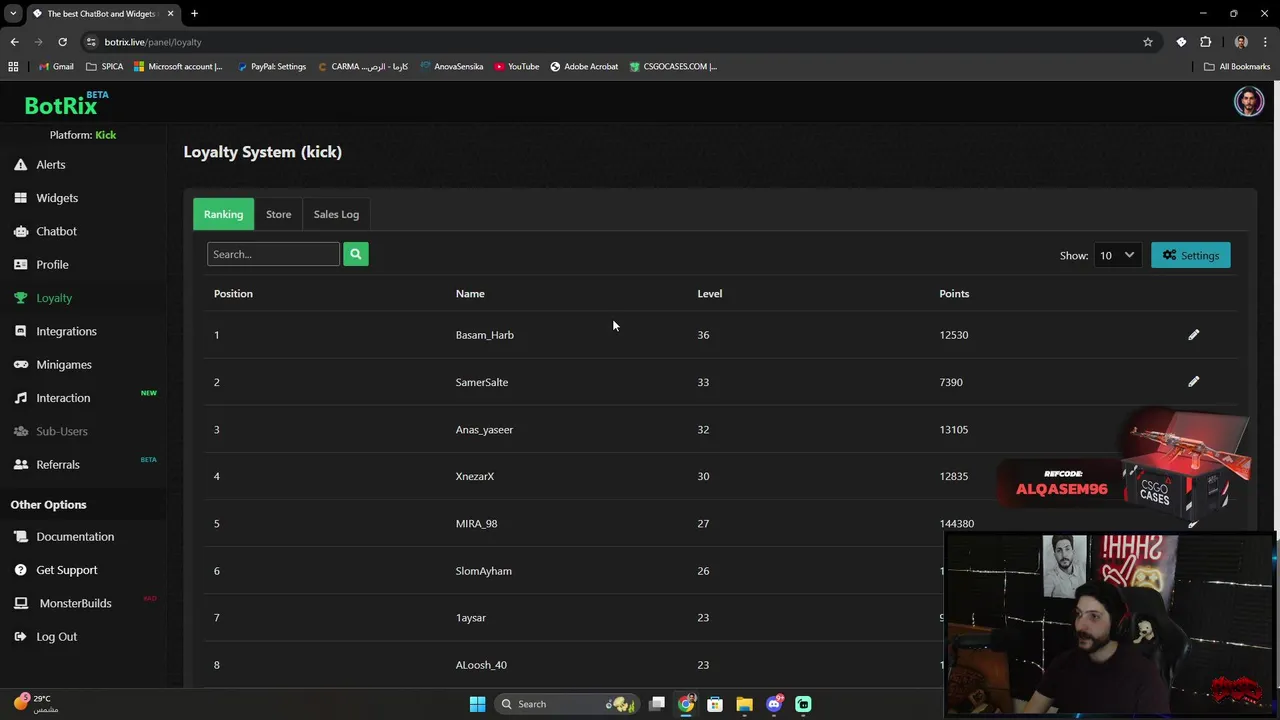
Task: Open the Chrome profile avatar
Action: [1241, 42]
